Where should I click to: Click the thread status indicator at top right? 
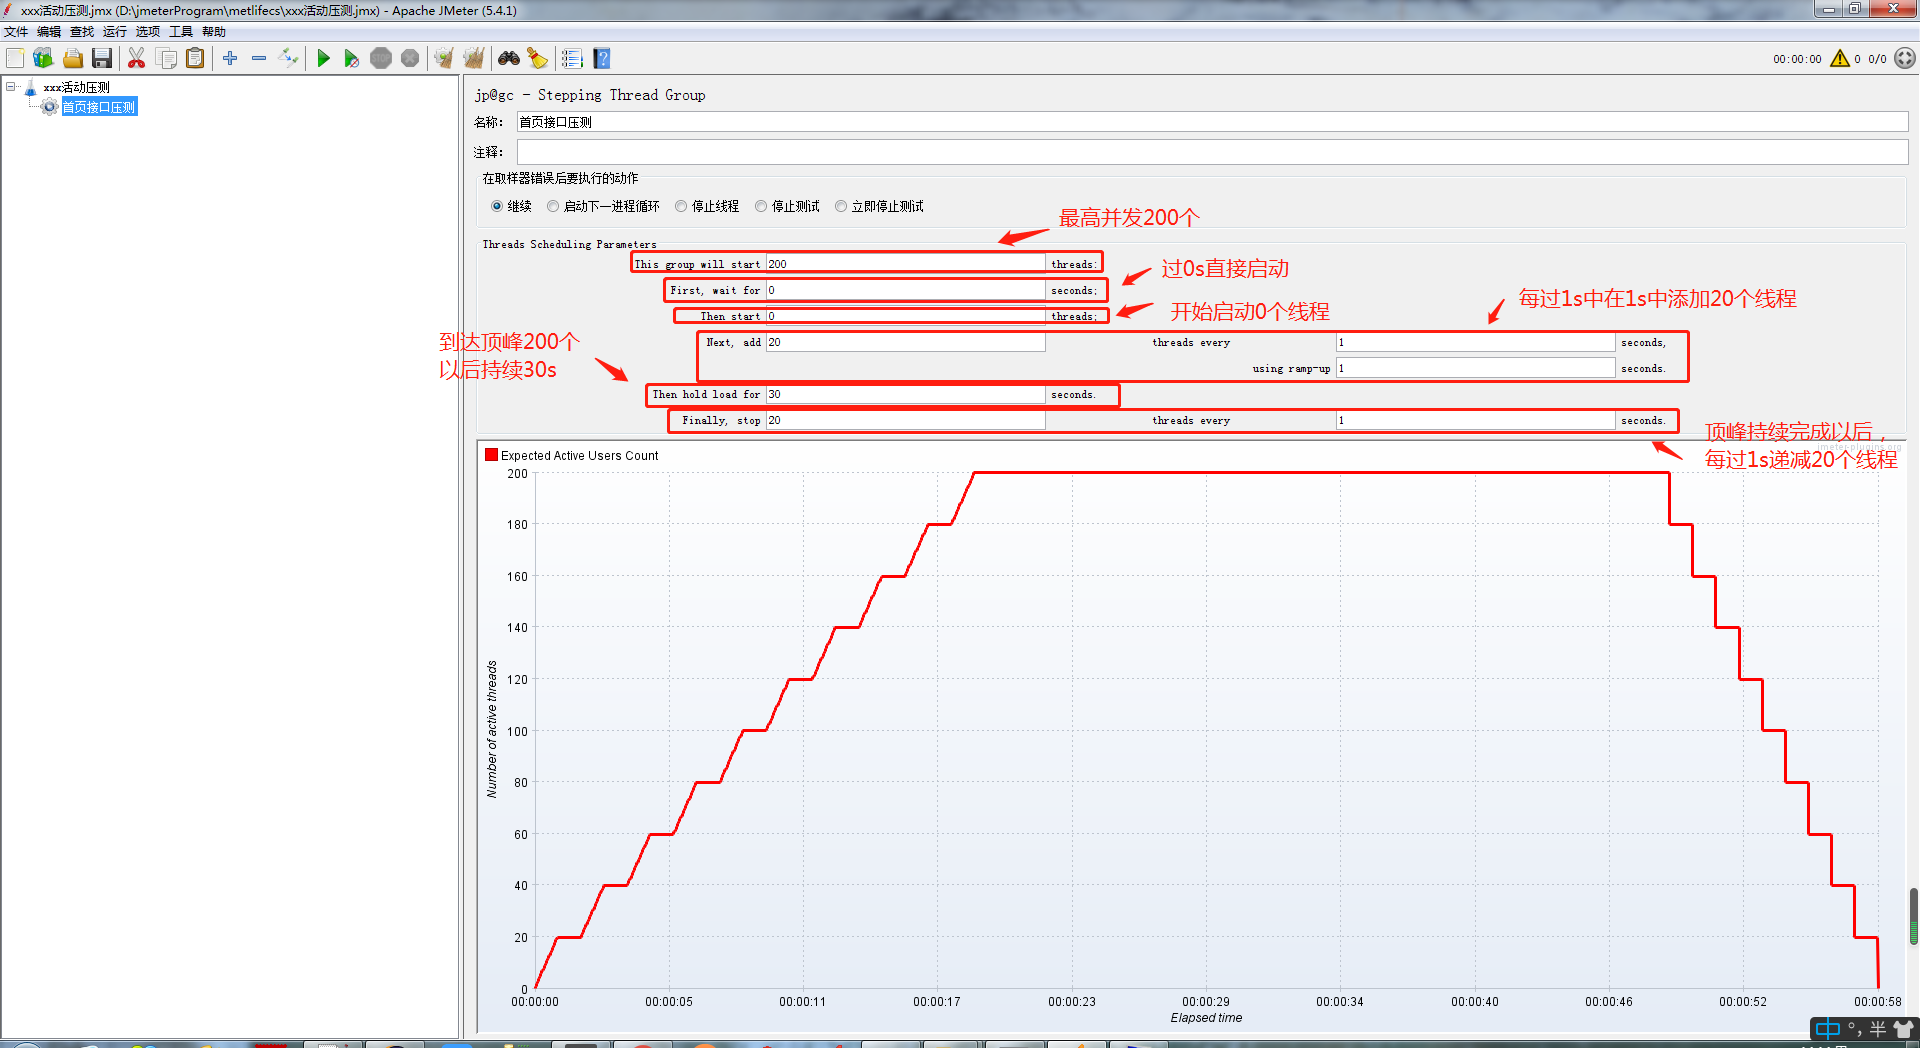[x=1905, y=58]
